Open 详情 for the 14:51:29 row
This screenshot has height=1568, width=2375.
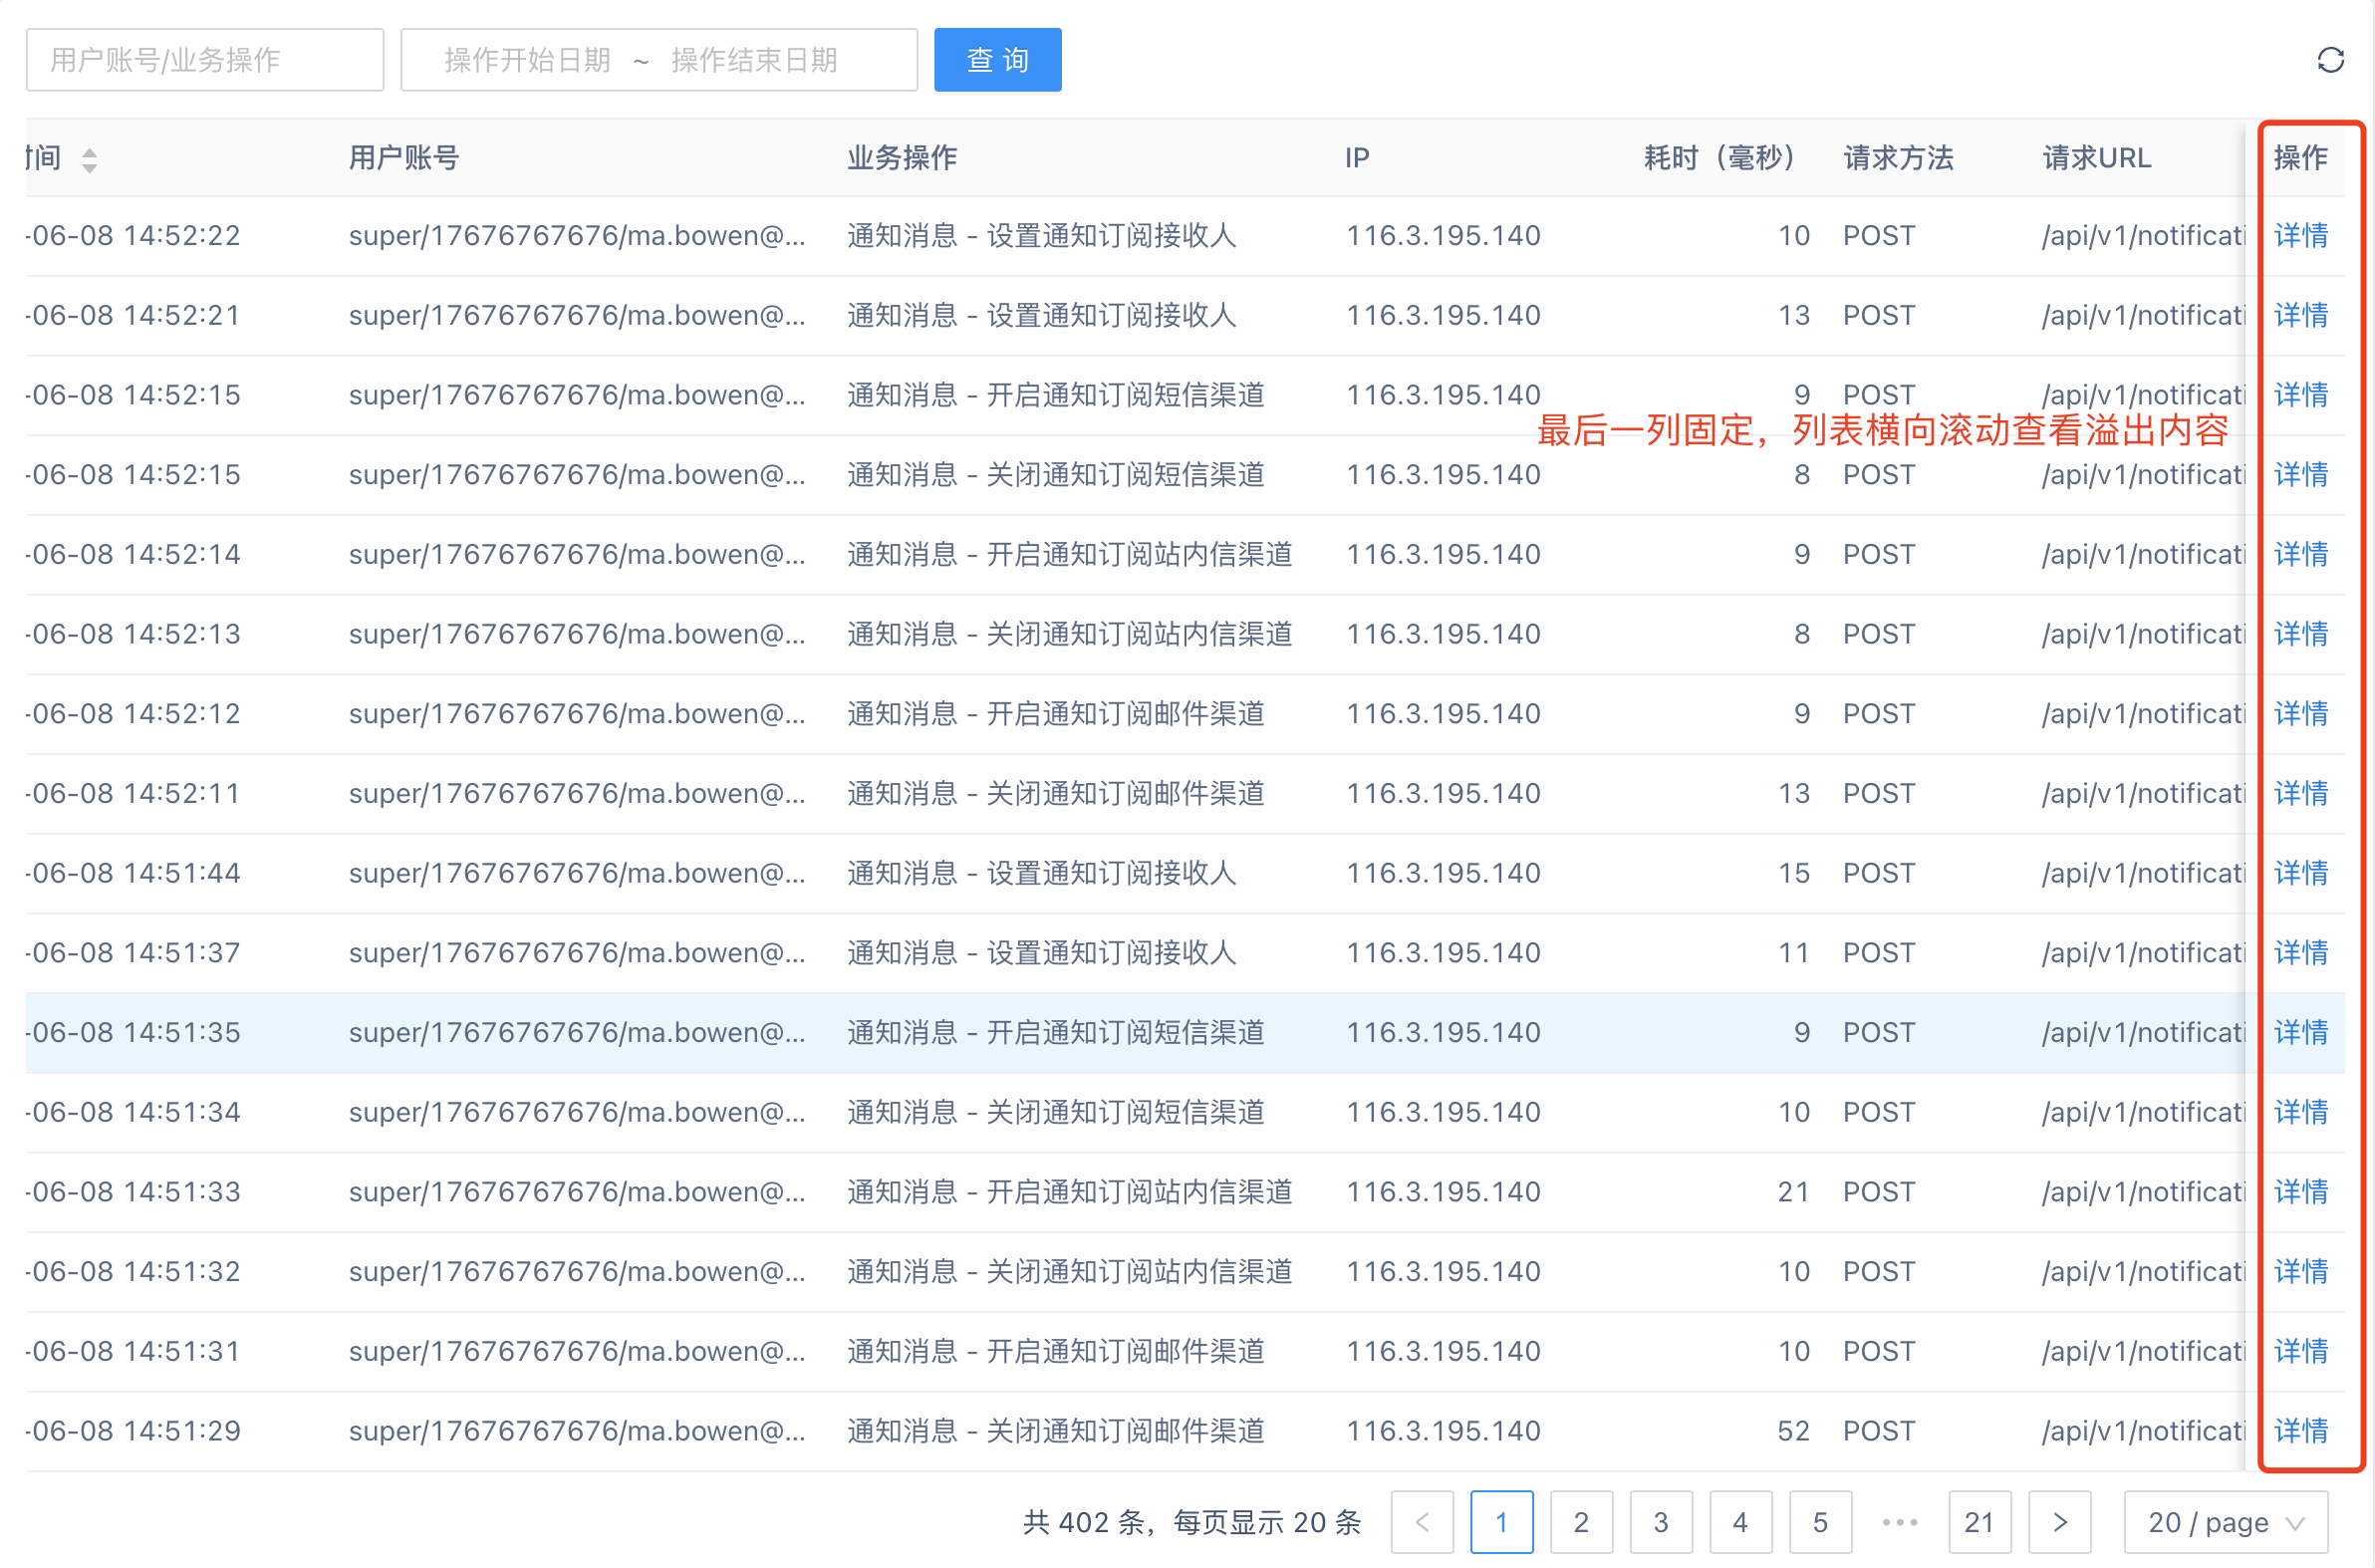click(2300, 1430)
